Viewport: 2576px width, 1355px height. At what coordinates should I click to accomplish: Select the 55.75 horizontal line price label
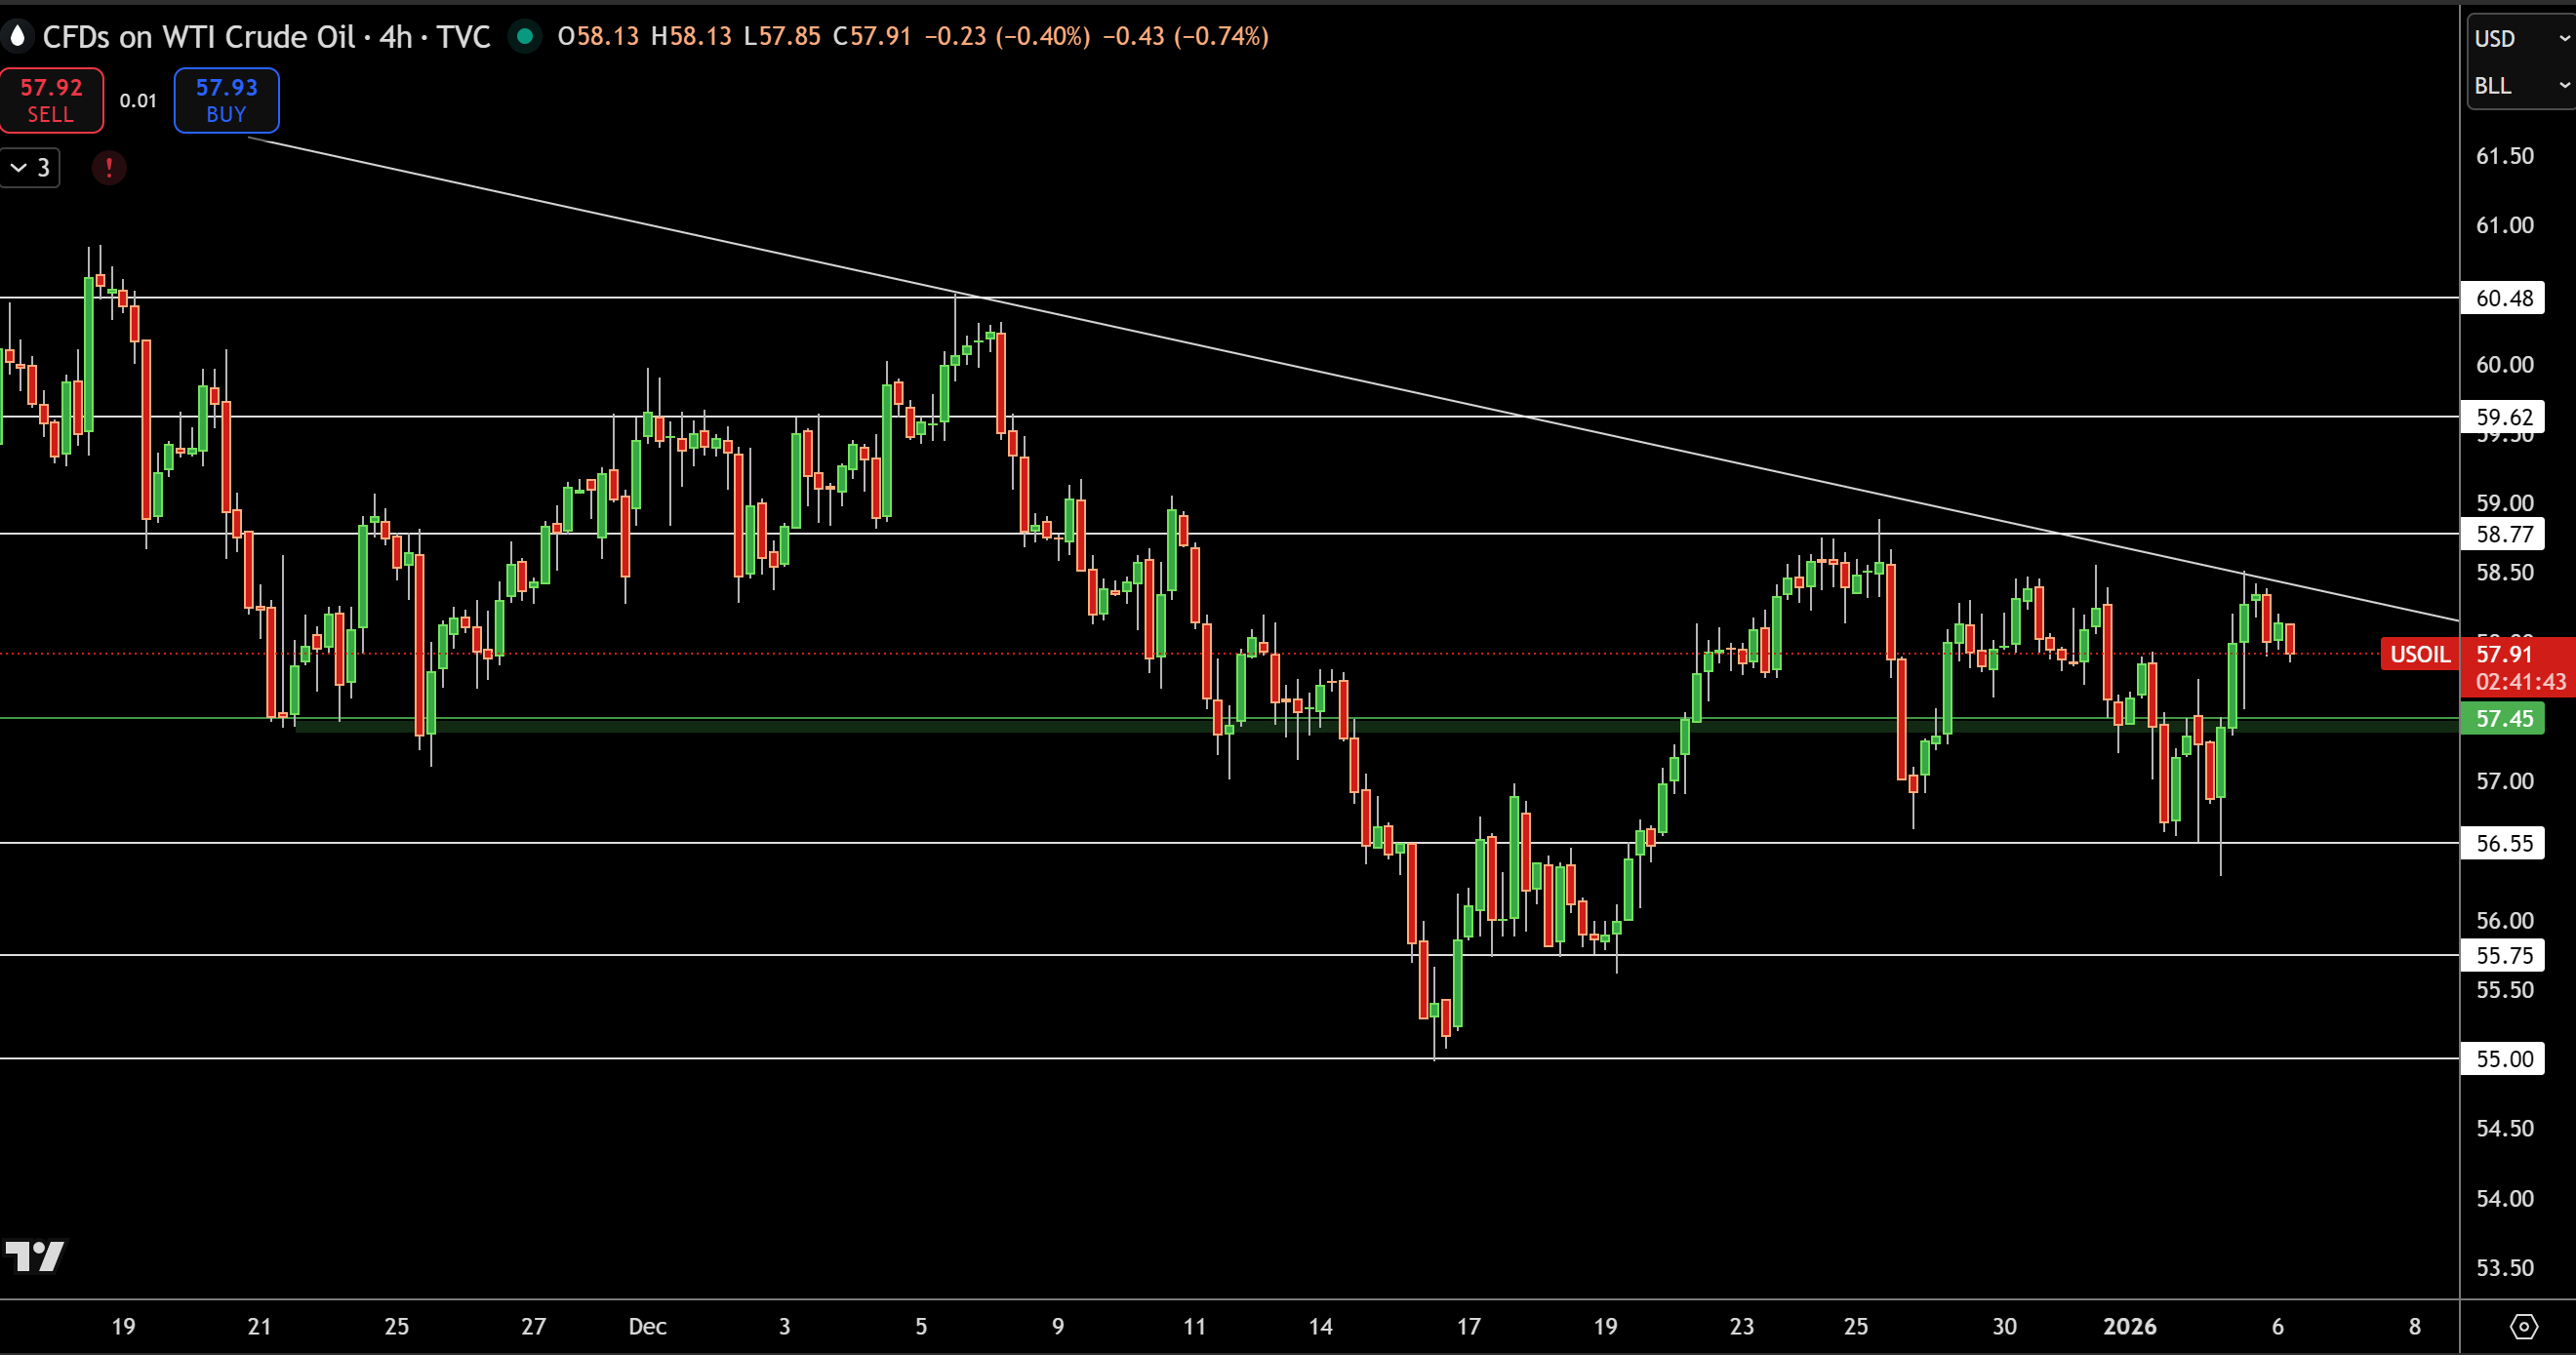tap(2503, 955)
